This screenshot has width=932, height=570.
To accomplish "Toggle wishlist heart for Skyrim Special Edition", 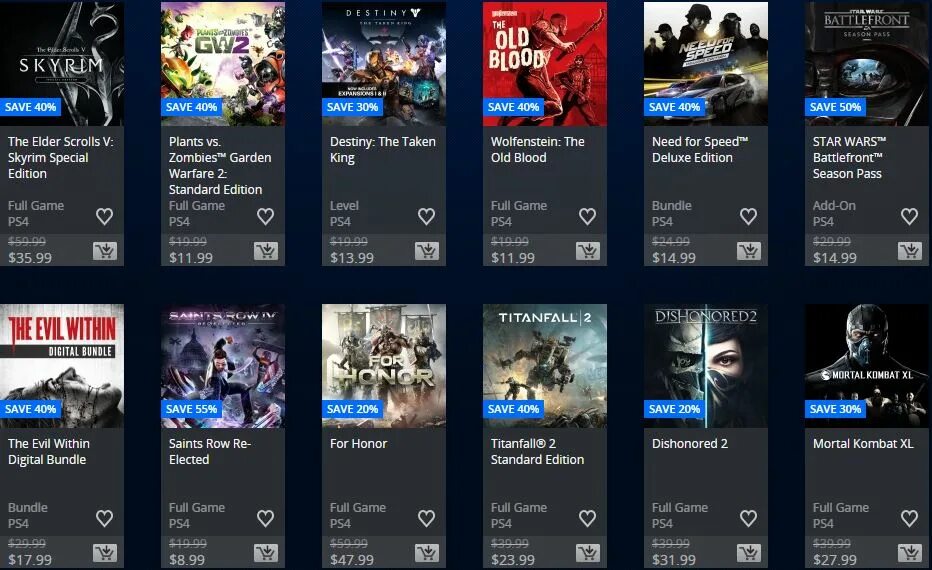I will (105, 216).
